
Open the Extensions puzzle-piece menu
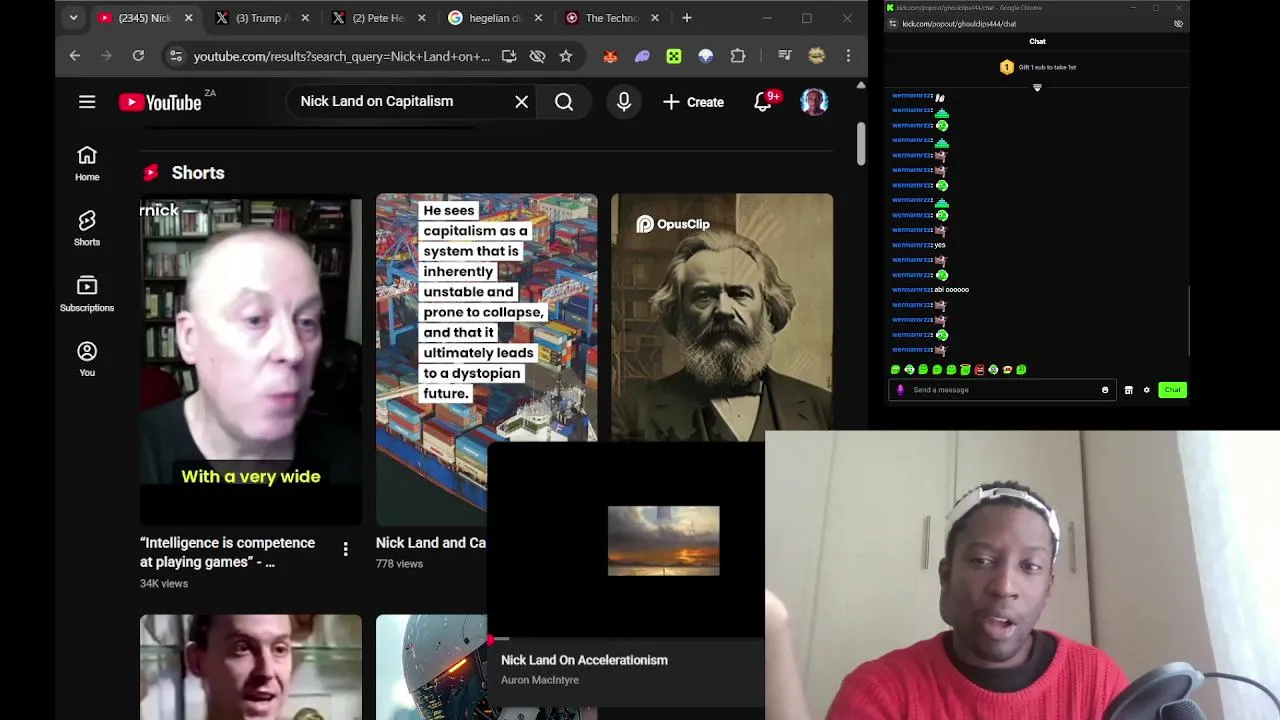(x=738, y=56)
